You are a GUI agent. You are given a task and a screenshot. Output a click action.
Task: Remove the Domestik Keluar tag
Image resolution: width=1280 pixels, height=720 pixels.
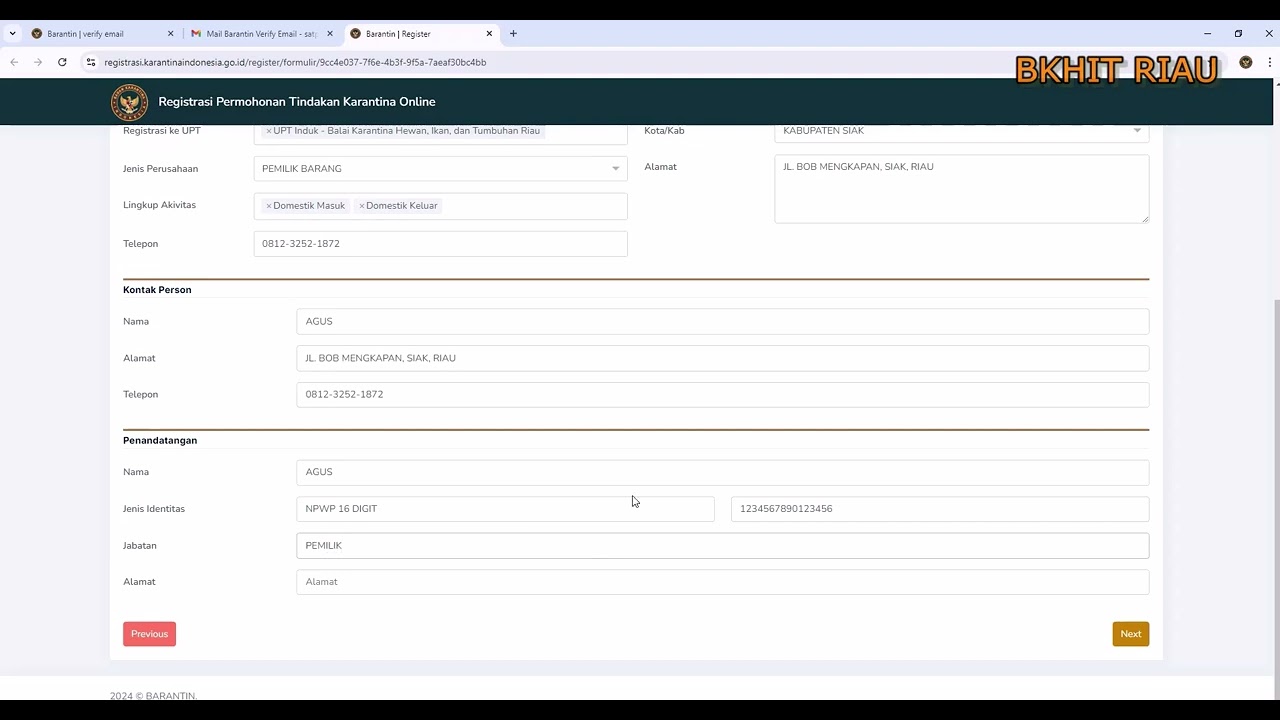(x=361, y=206)
